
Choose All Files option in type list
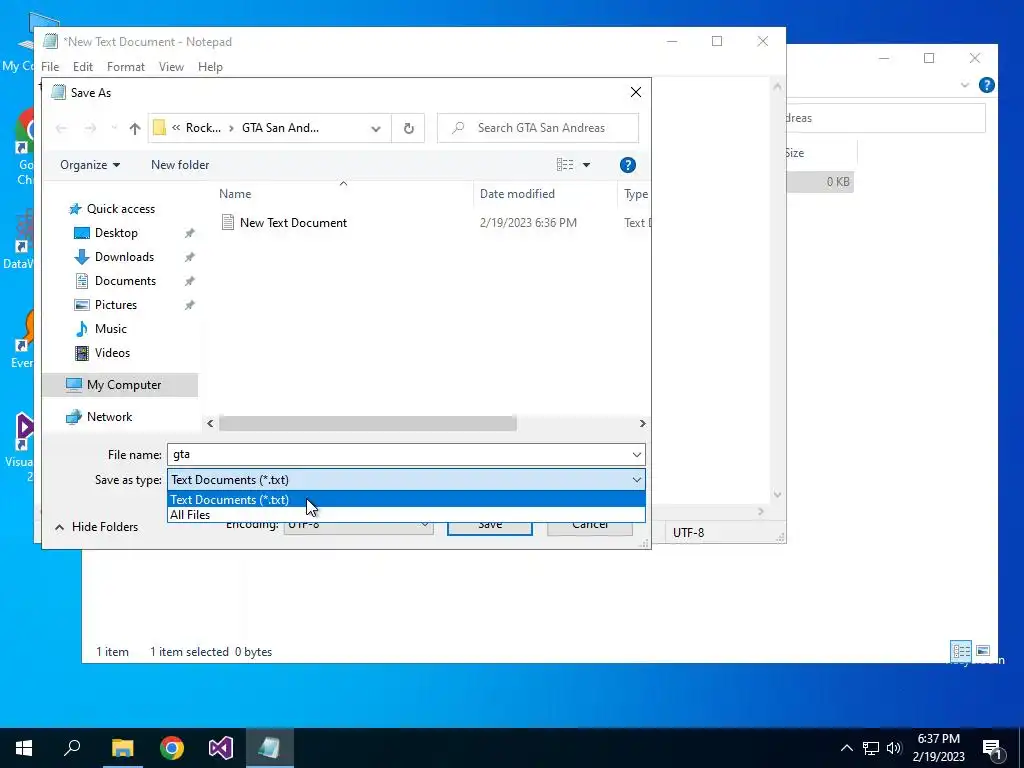click(406, 515)
